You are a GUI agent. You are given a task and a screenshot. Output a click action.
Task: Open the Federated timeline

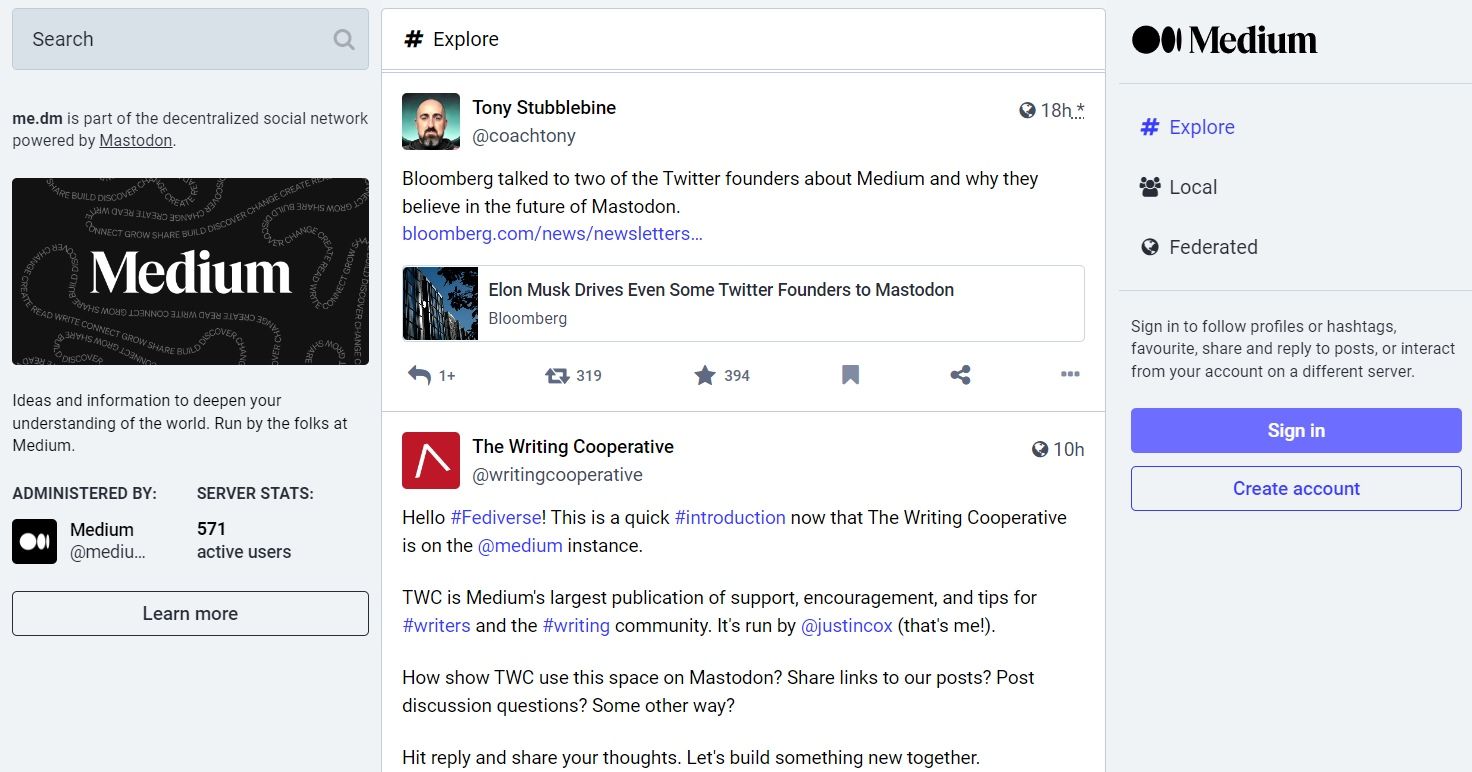tap(1212, 247)
